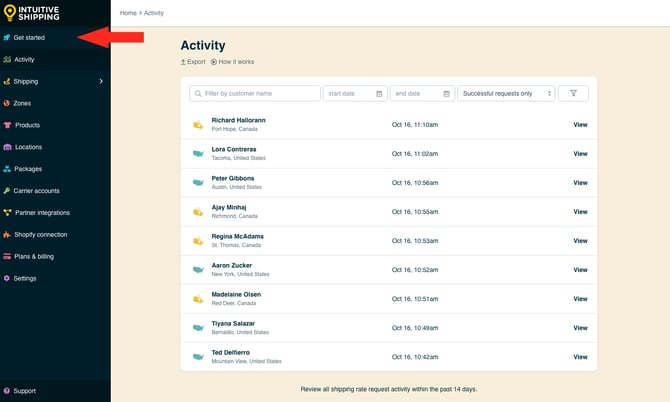Open Carrier accounts
The height and width of the screenshot is (402, 670).
[36, 191]
